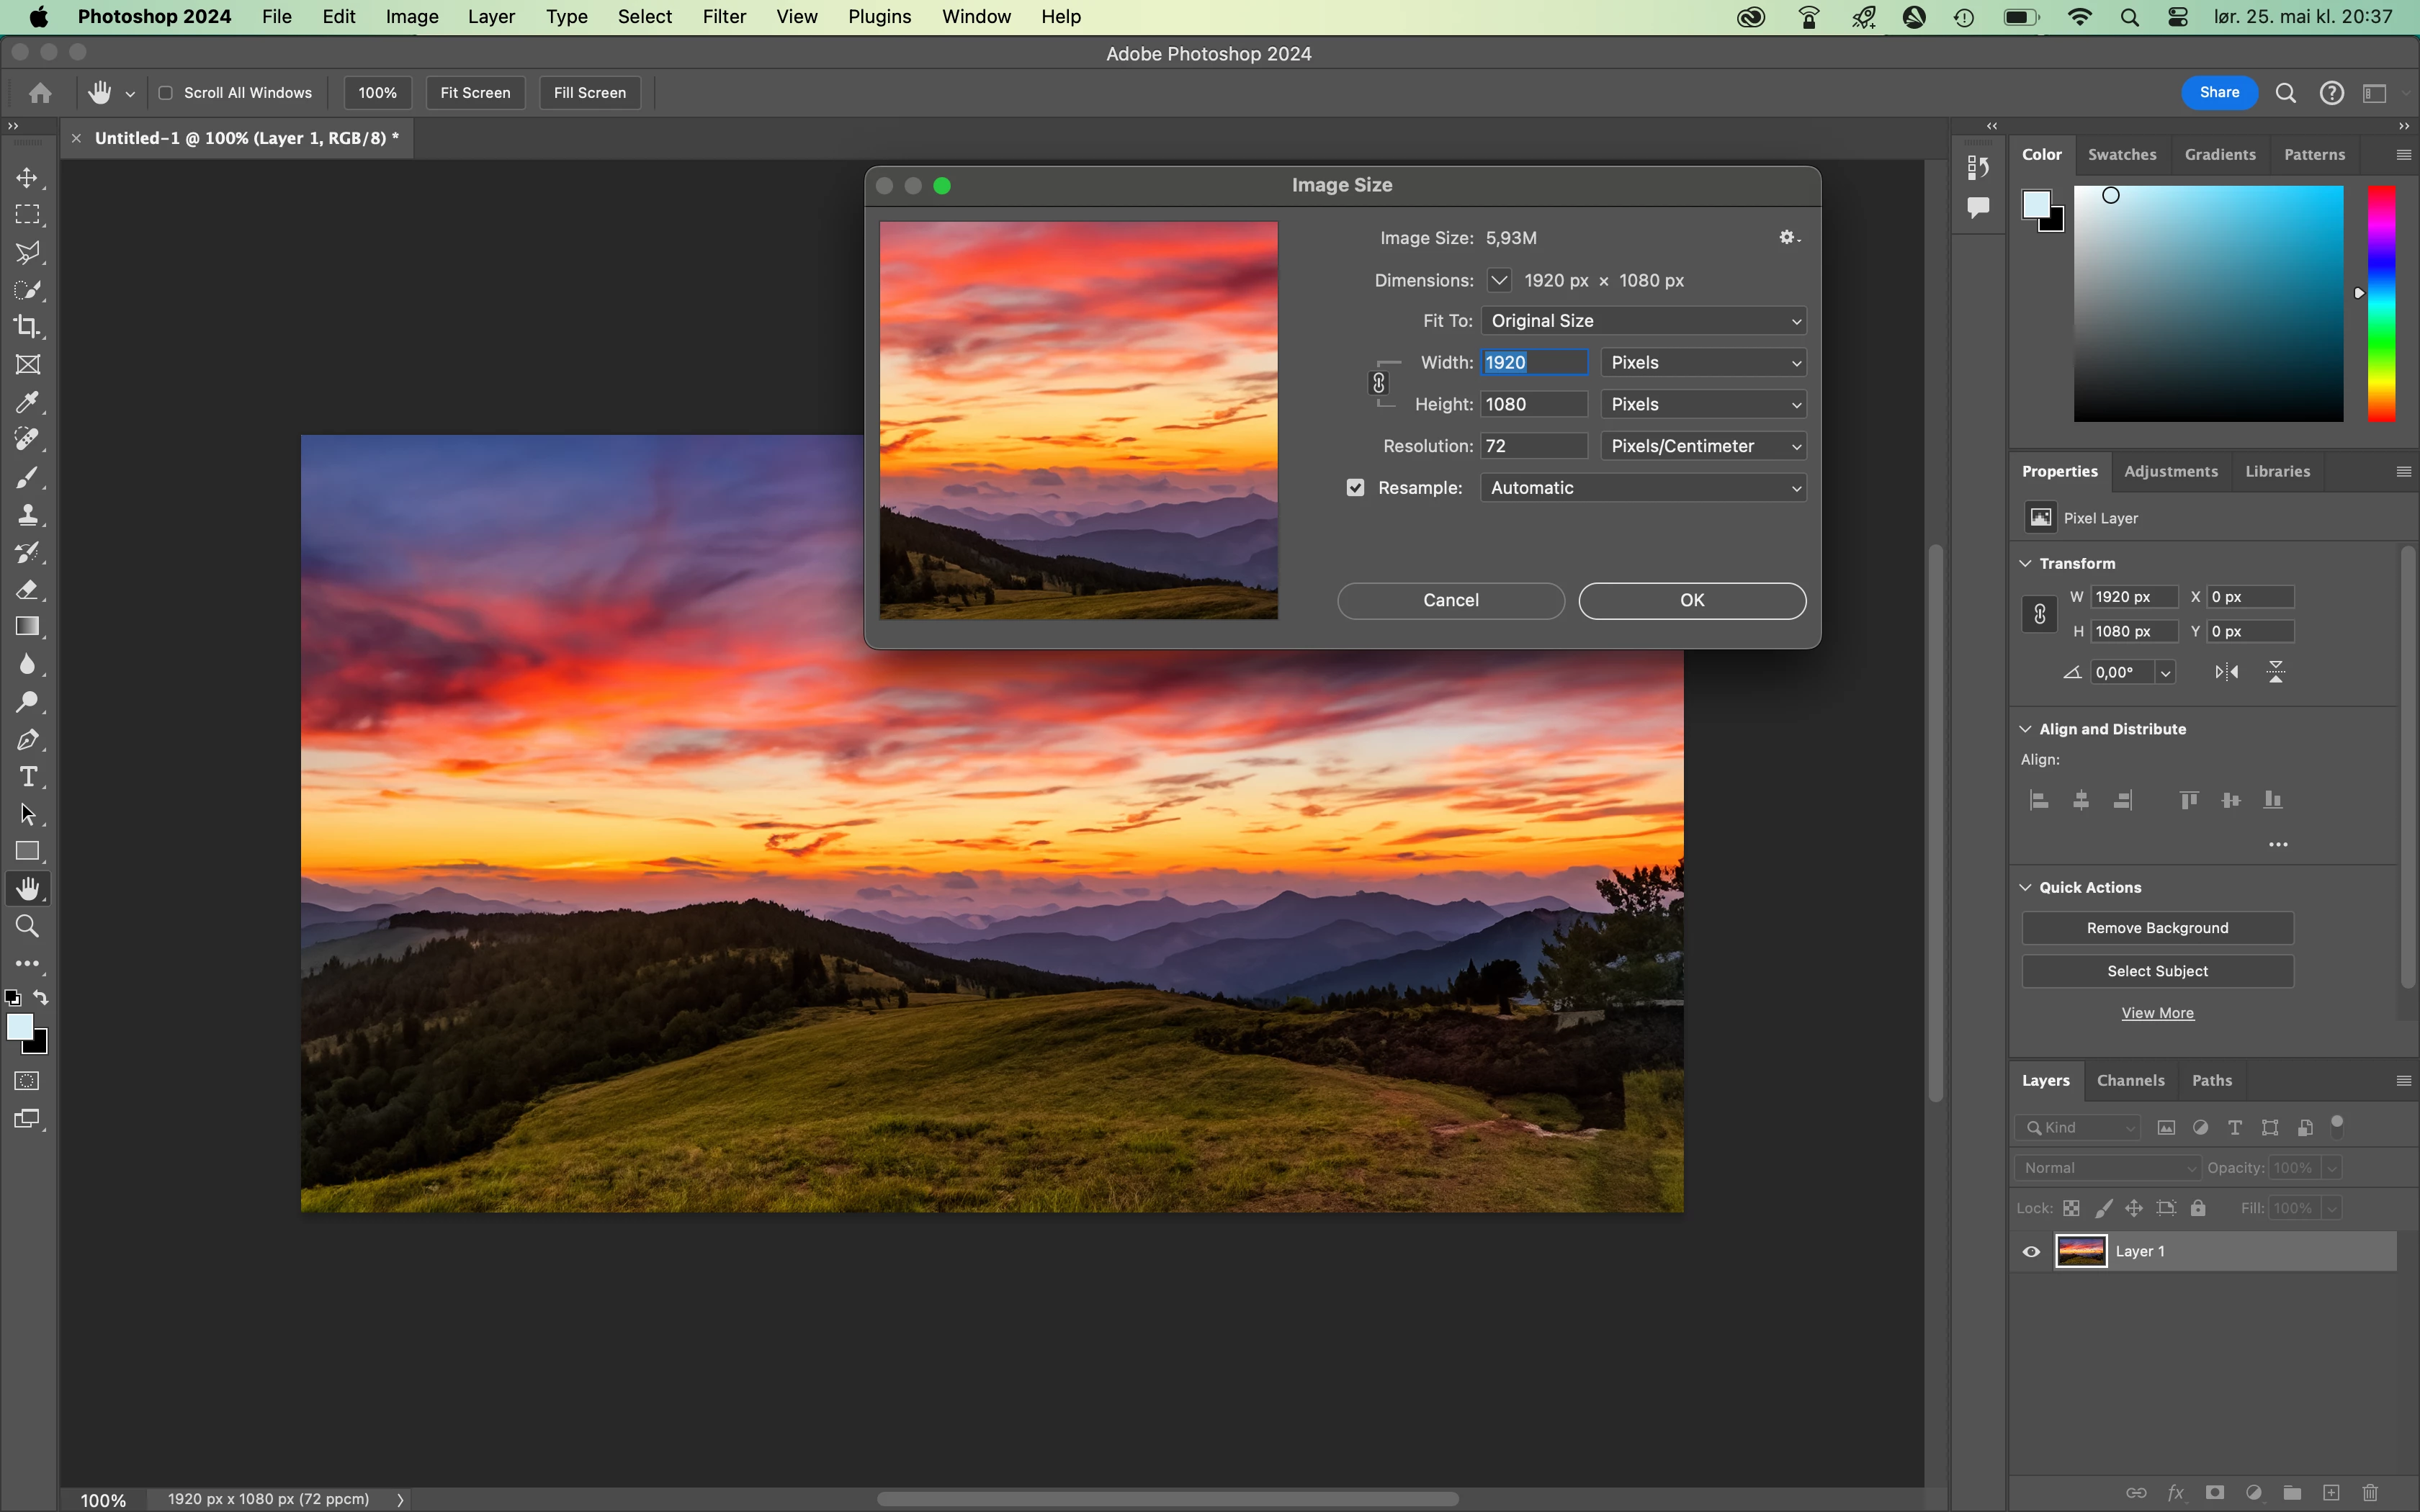Open the Fit To dropdown
This screenshot has height=1512, width=2420.
[x=1643, y=321]
